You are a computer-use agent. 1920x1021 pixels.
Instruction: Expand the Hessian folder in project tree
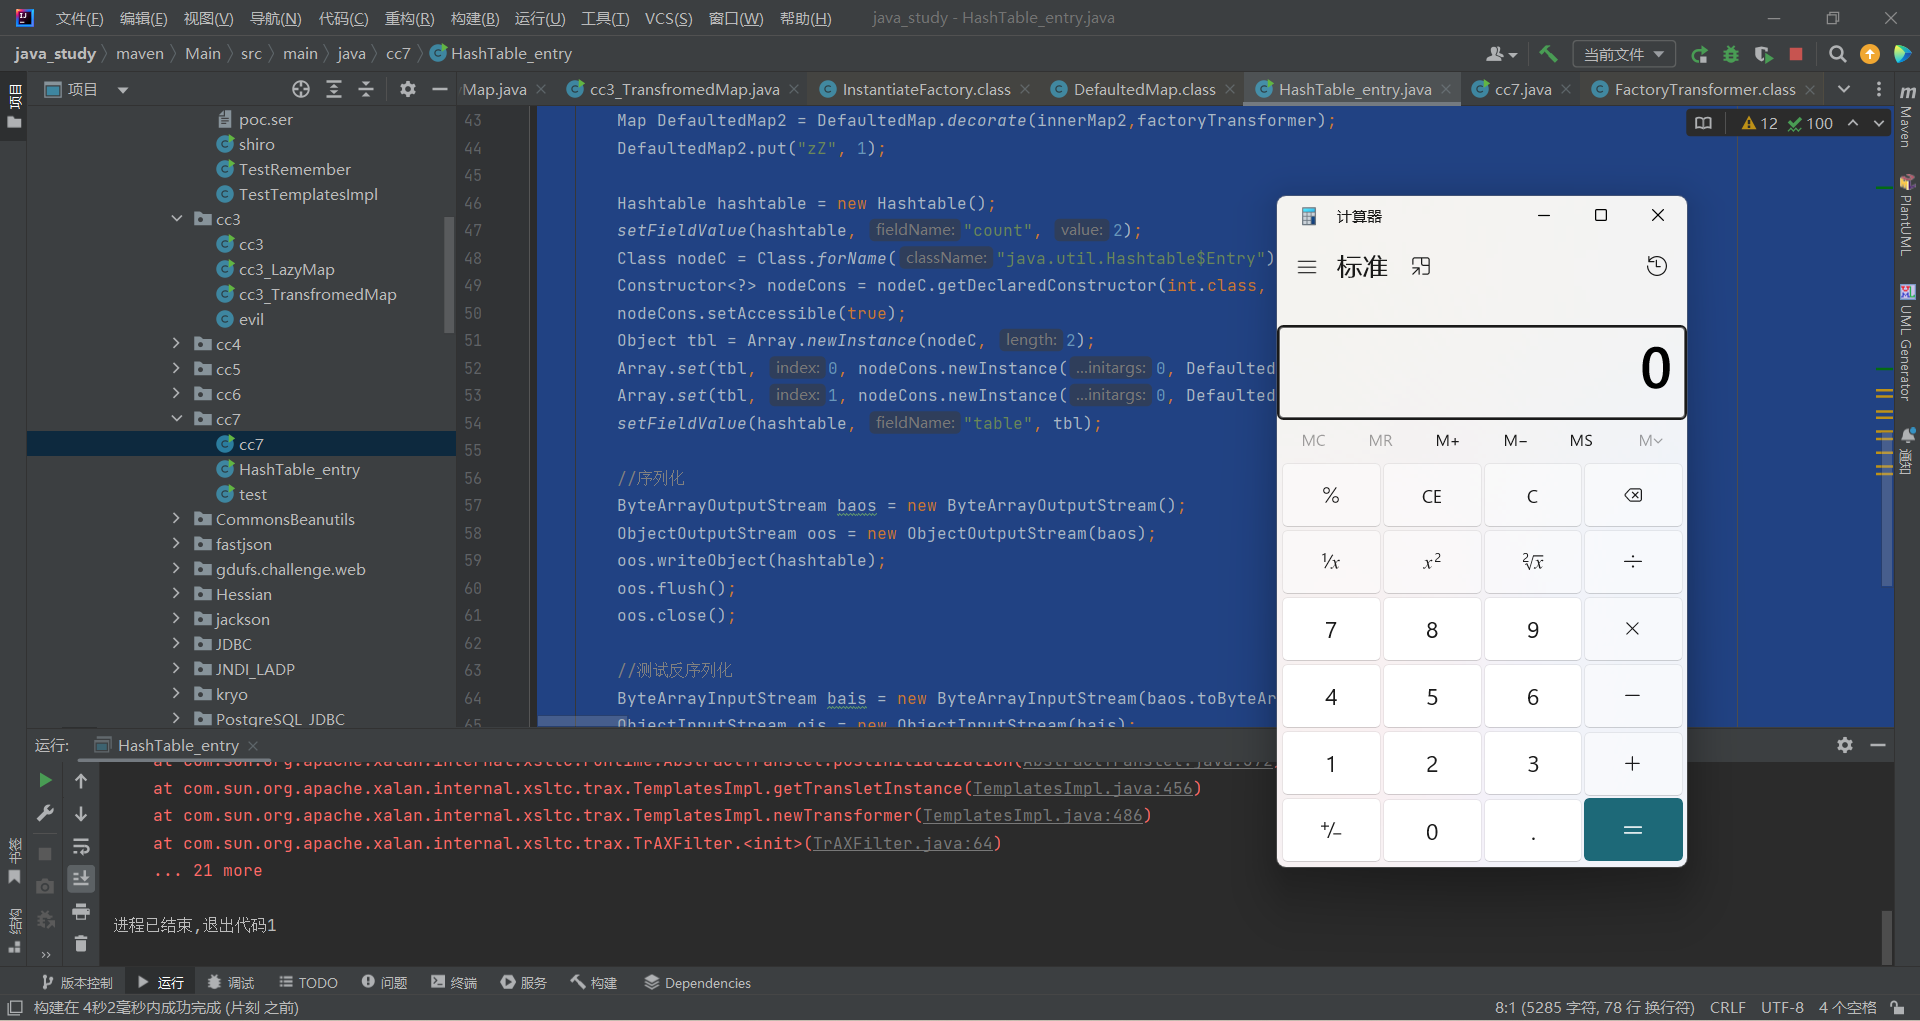coord(177,593)
